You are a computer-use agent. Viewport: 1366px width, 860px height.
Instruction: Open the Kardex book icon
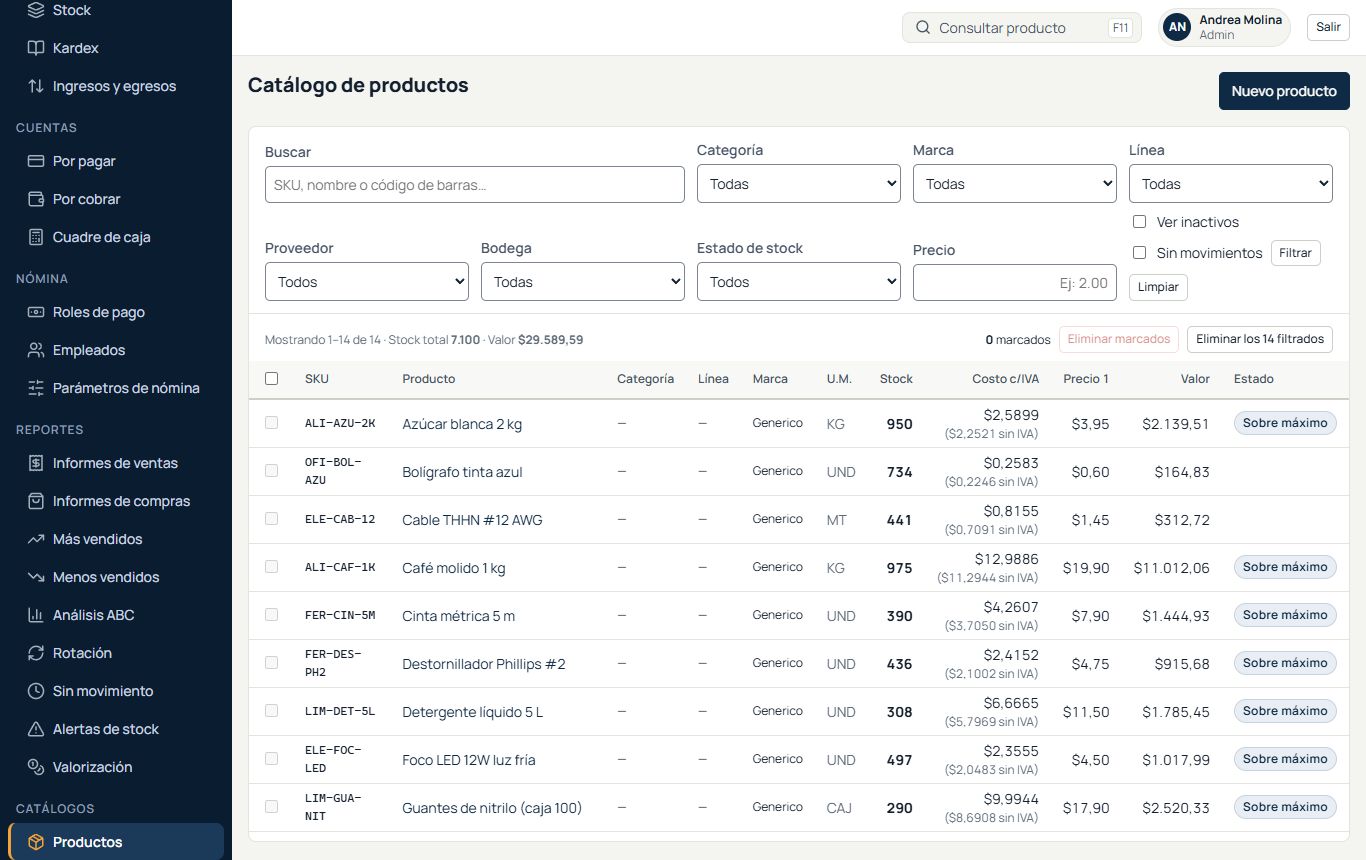coord(36,48)
